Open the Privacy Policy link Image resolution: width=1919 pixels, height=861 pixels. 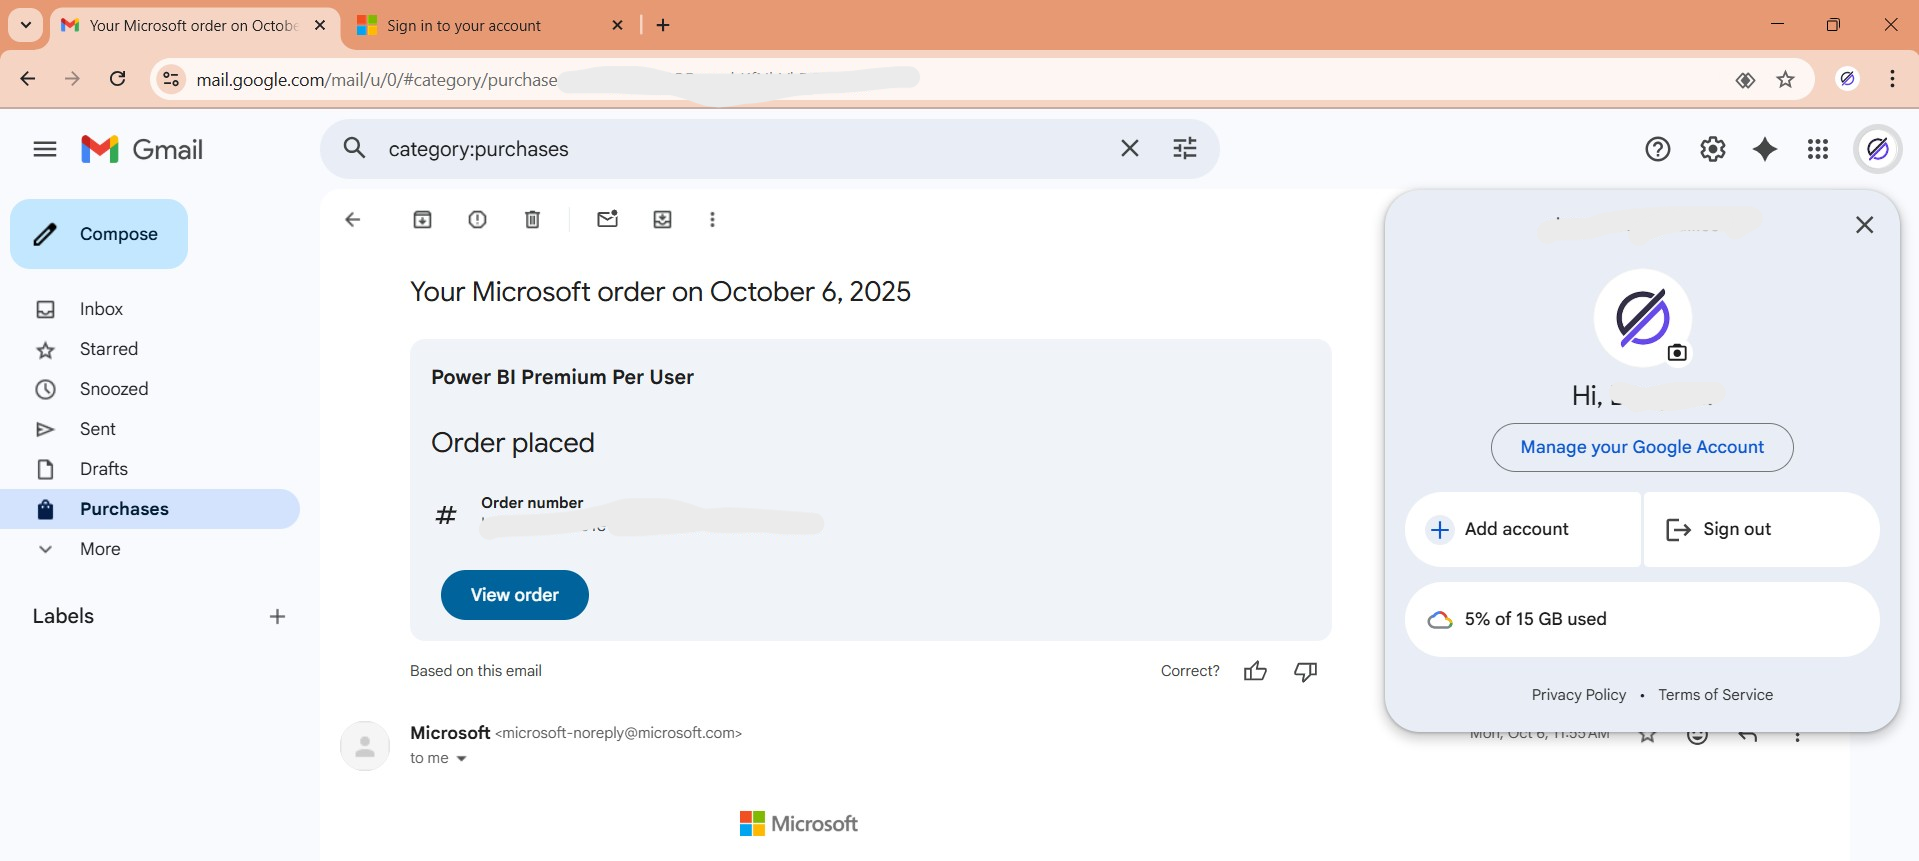[x=1578, y=694]
